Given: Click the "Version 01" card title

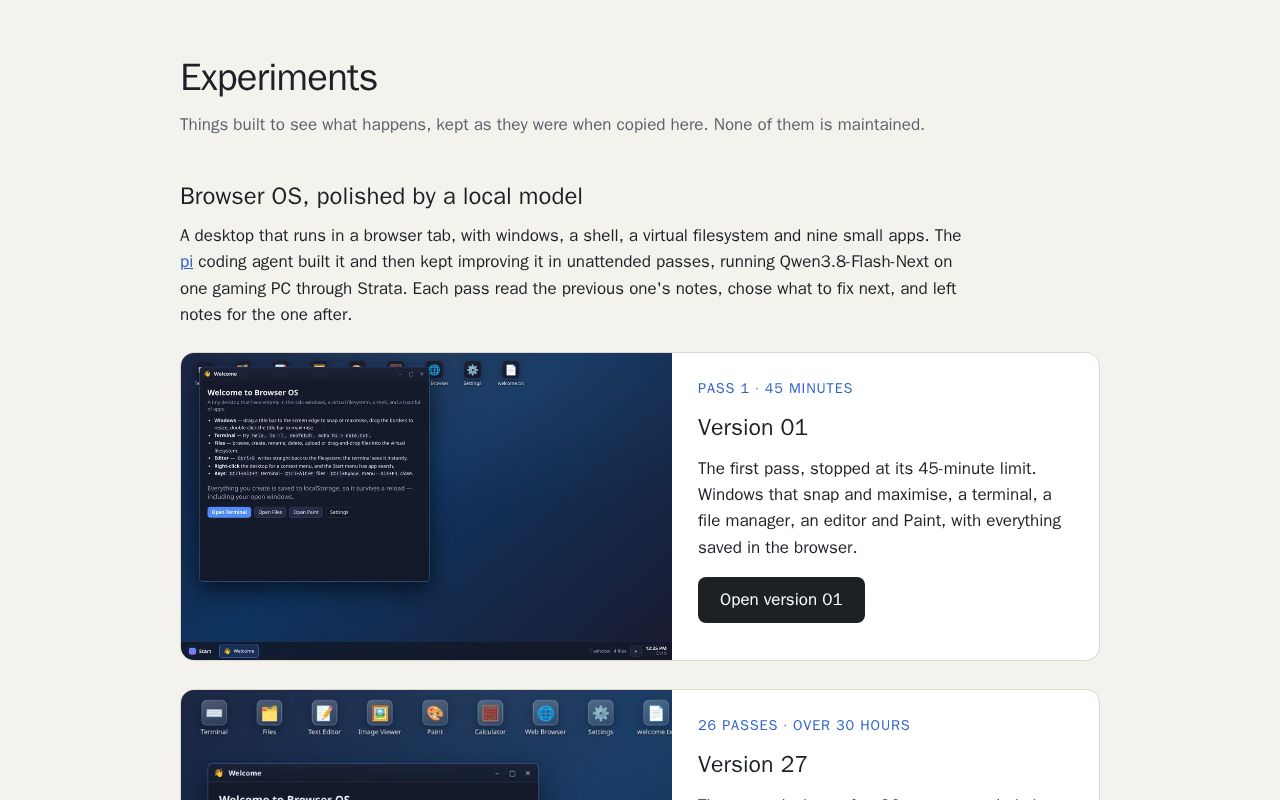Looking at the screenshot, I should (753, 427).
